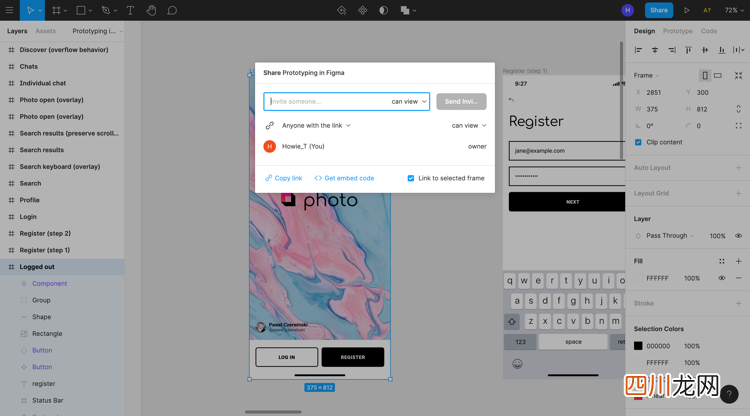This screenshot has width=750, height=416.
Task: Open can view dropdown in invite field
Action: (x=409, y=101)
